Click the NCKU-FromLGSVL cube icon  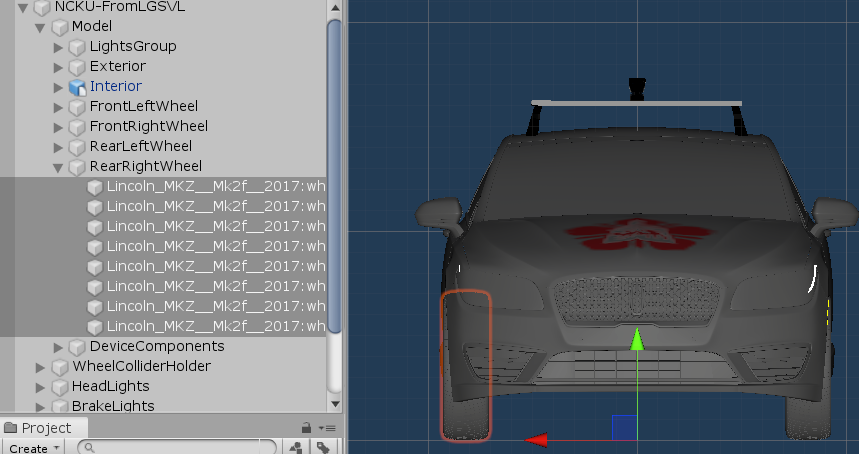(x=42, y=7)
